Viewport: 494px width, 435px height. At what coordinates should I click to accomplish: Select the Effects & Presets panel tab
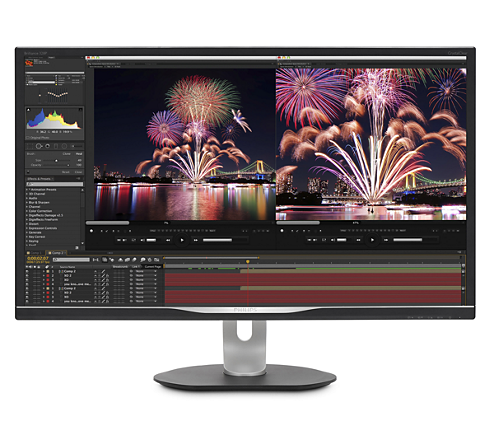coord(39,179)
